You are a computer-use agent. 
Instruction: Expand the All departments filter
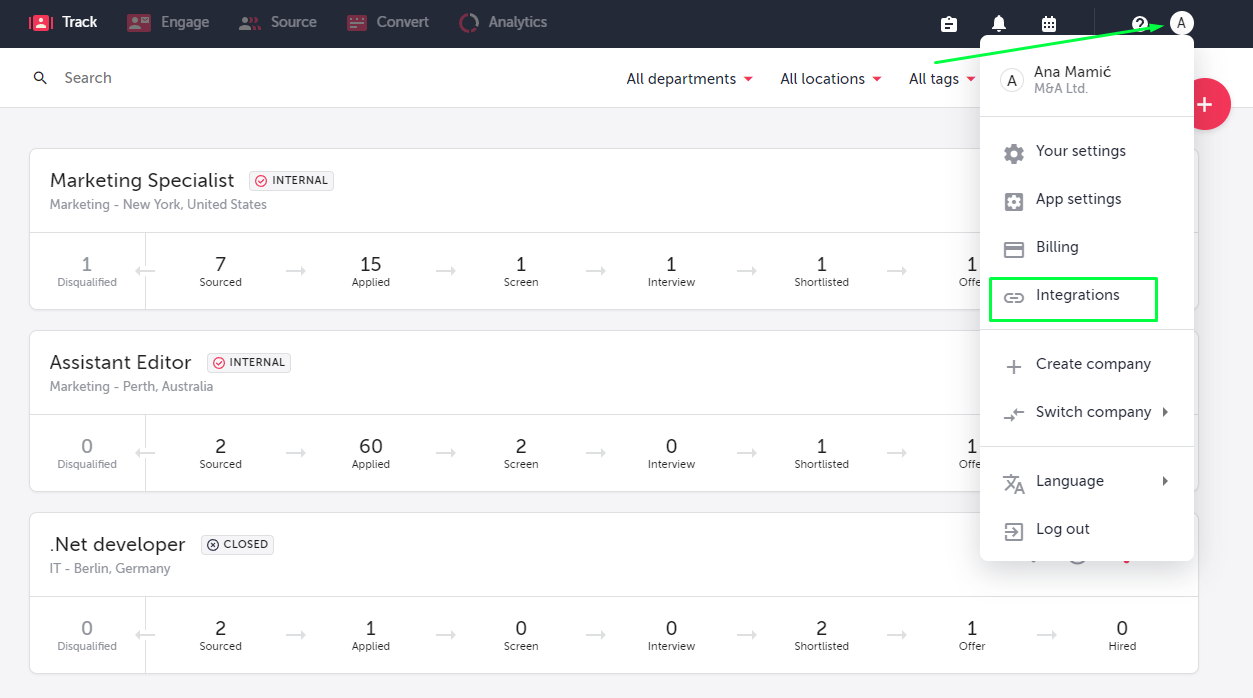[689, 79]
